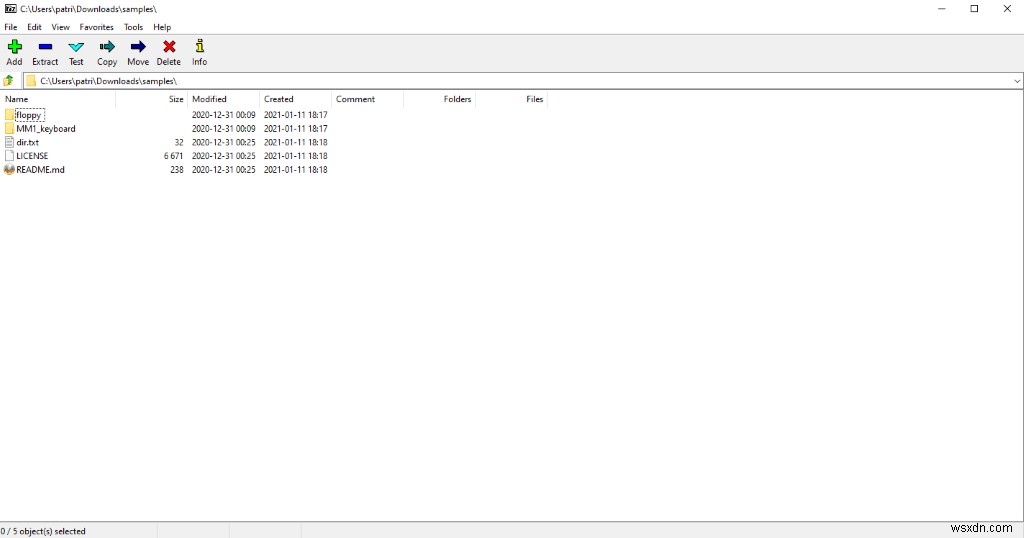Screen dimensions: 1024x538
Task: Click the floppy folder icon
Action: (9, 115)
